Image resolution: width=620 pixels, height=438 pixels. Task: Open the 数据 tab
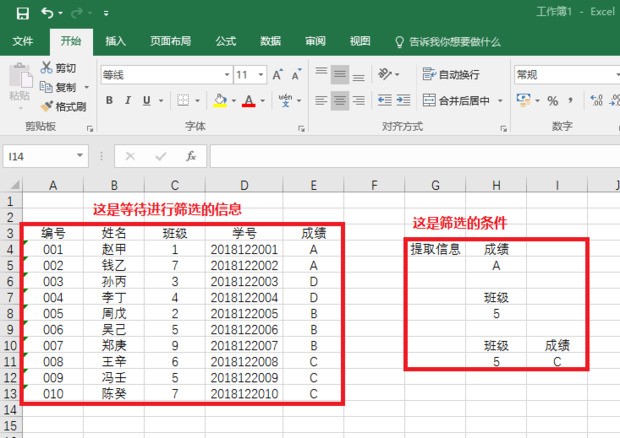point(270,41)
